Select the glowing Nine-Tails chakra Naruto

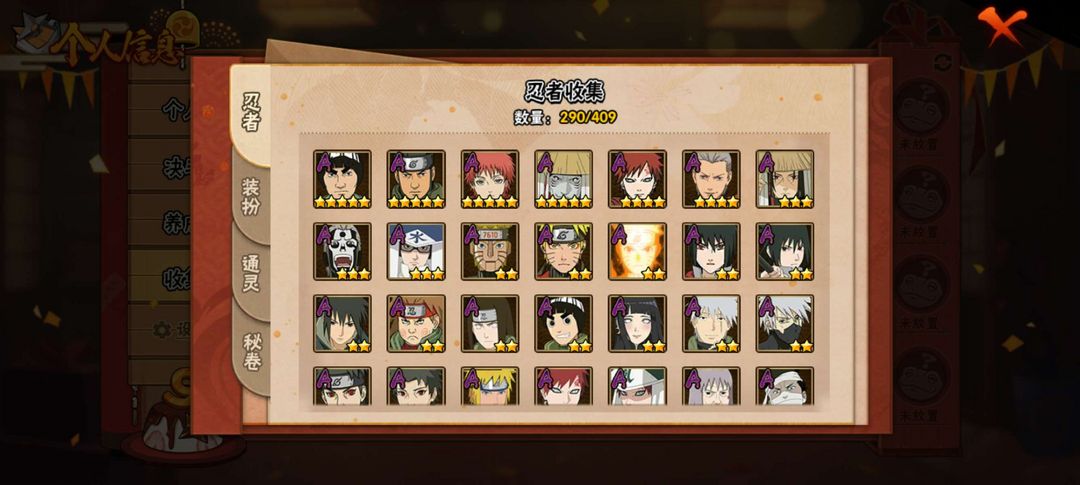pyautogui.click(x=637, y=251)
